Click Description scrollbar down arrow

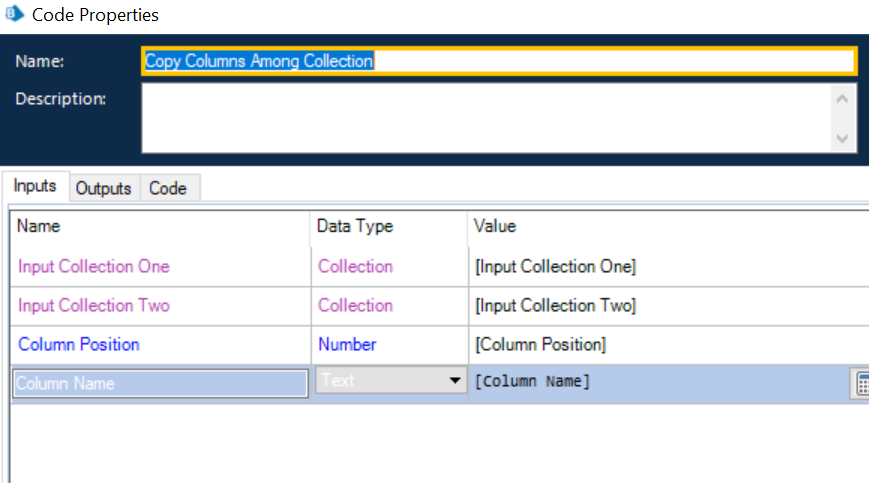842,138
